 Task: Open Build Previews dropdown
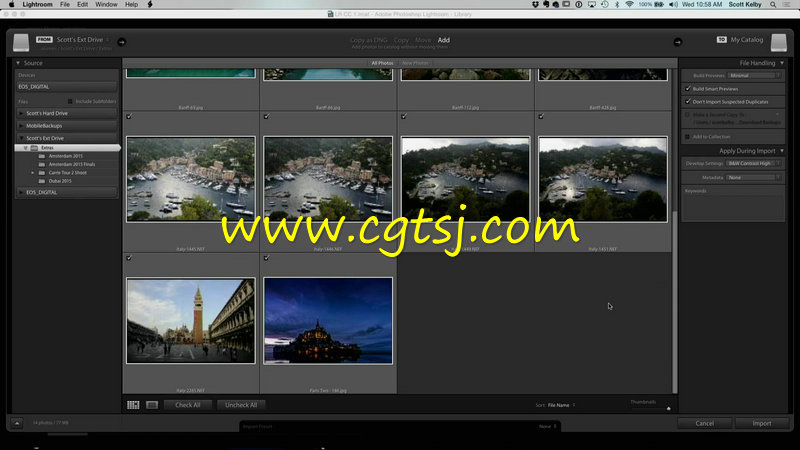pyautogui.click(x=755, y=76)
